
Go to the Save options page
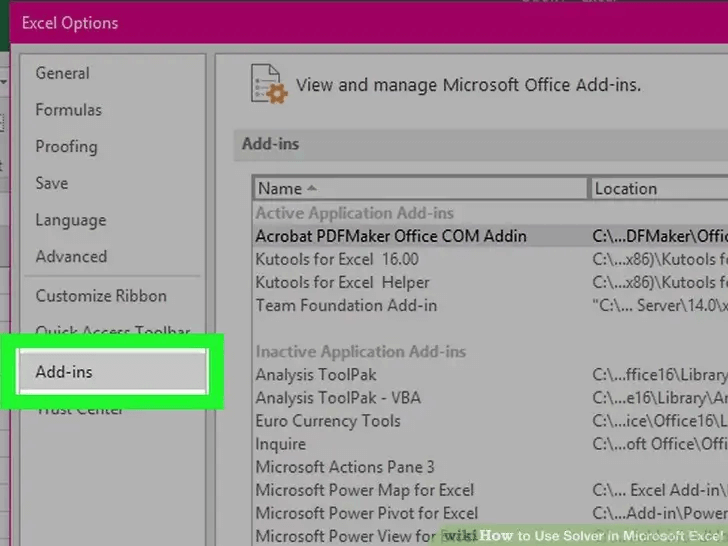[x=52, y=183]
